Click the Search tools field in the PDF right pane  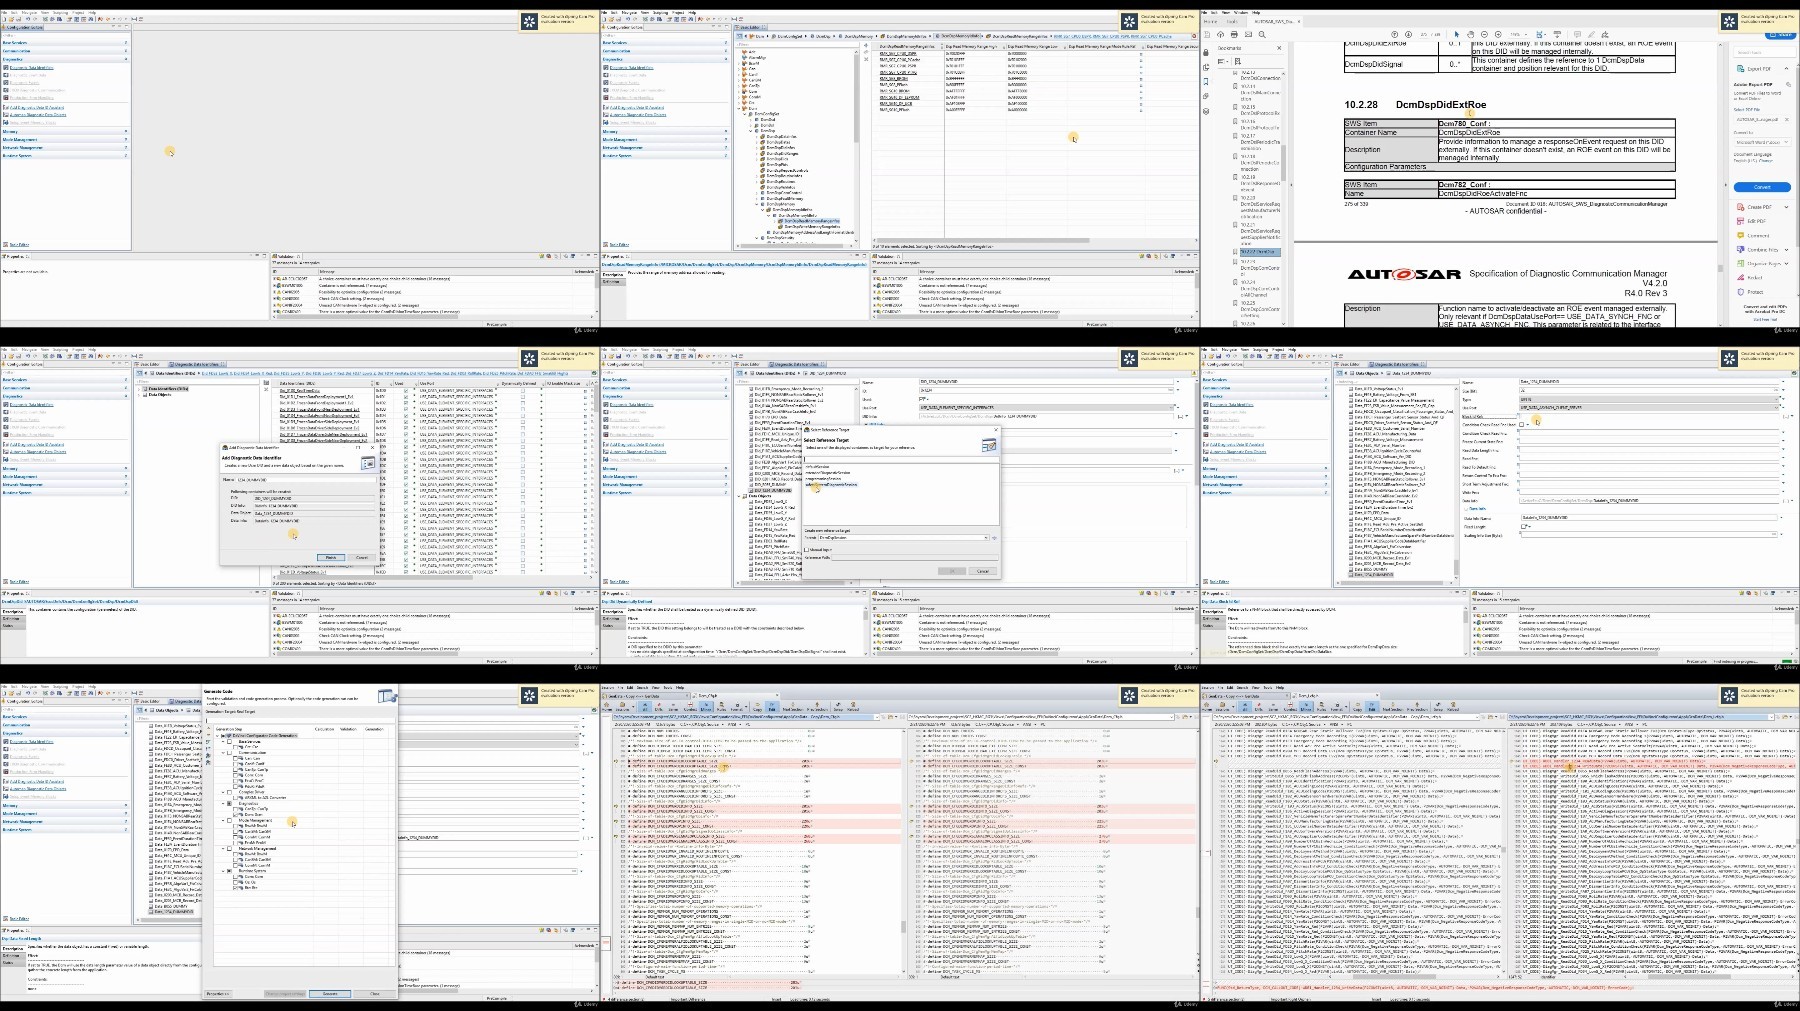[1765, 52]
